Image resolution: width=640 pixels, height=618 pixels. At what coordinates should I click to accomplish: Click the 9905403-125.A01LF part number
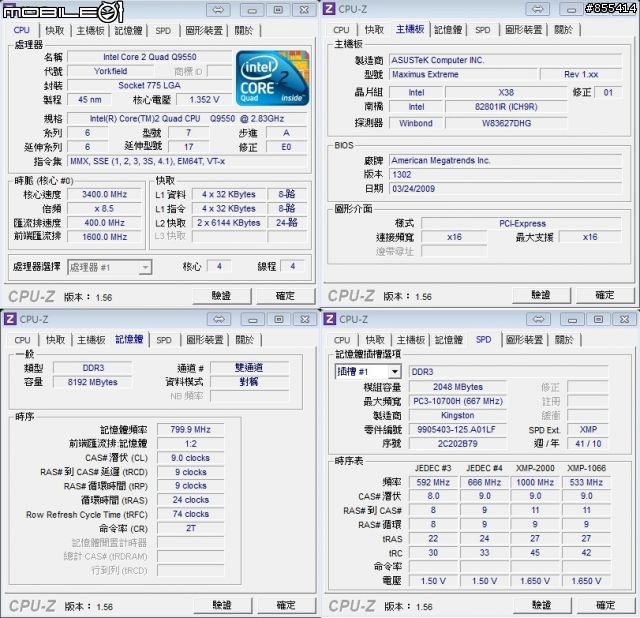point(458,429)
